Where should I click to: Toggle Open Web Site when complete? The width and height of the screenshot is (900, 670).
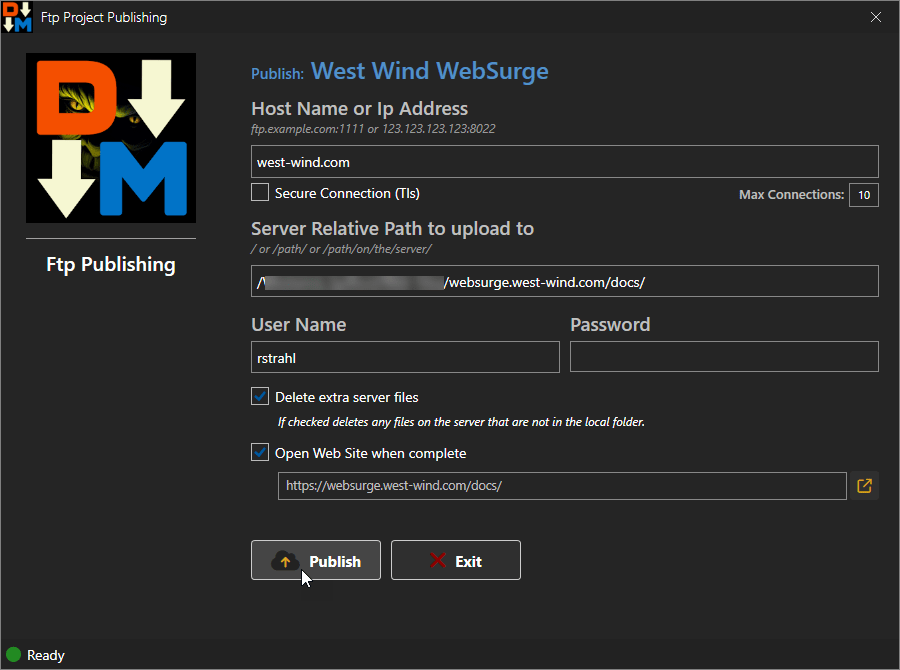point(260,453)
